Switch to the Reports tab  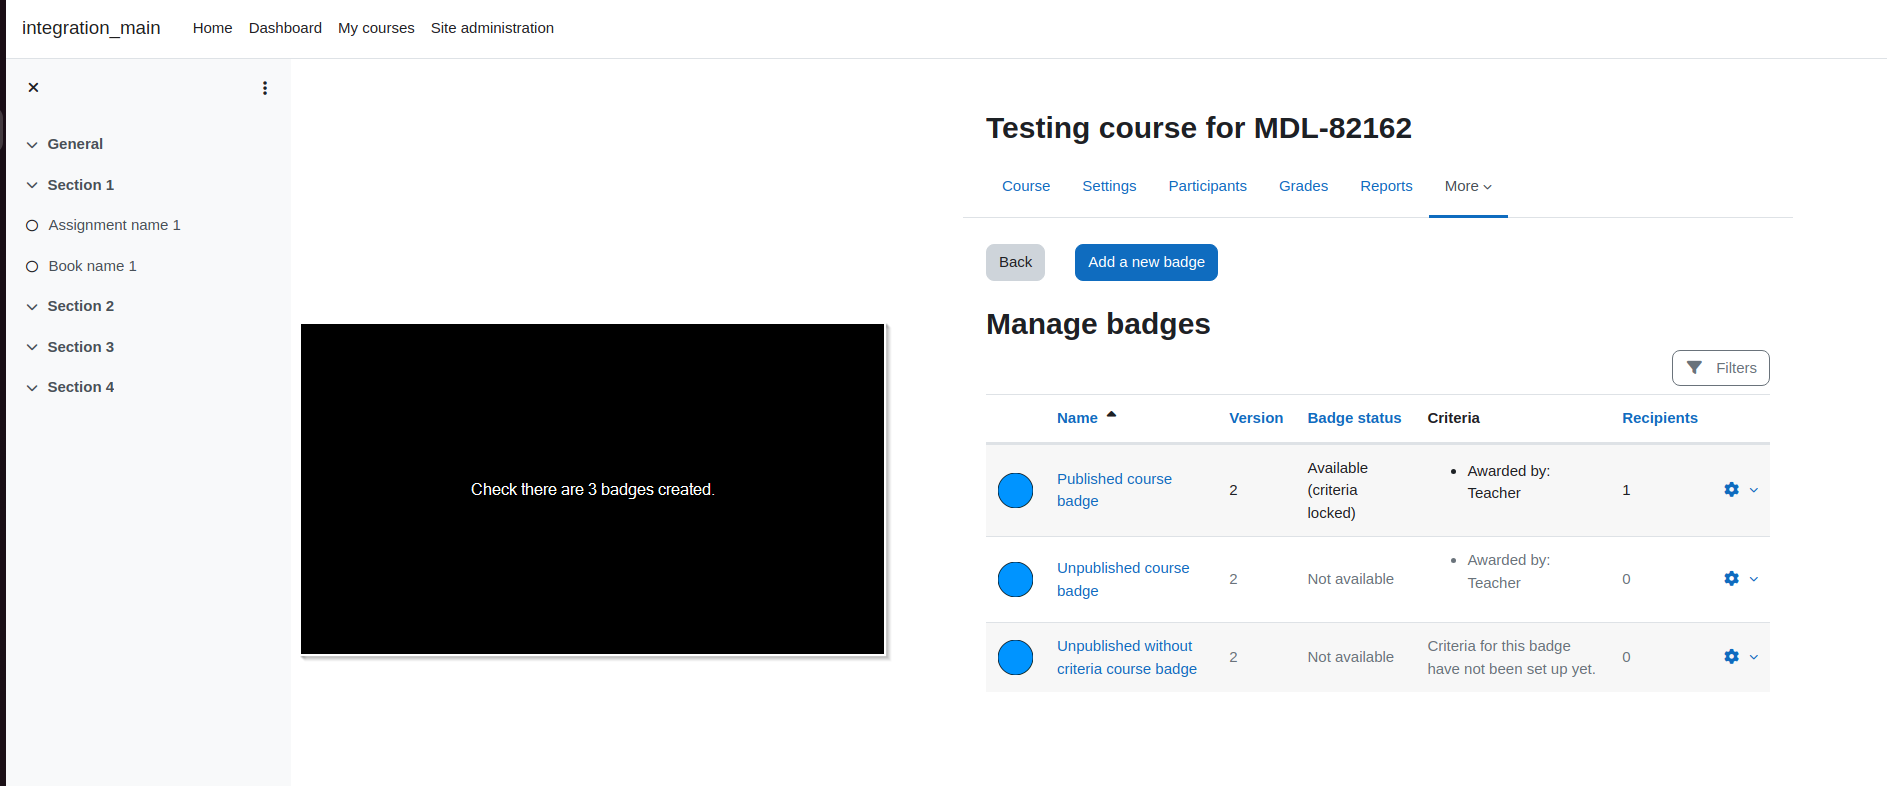1386,186
